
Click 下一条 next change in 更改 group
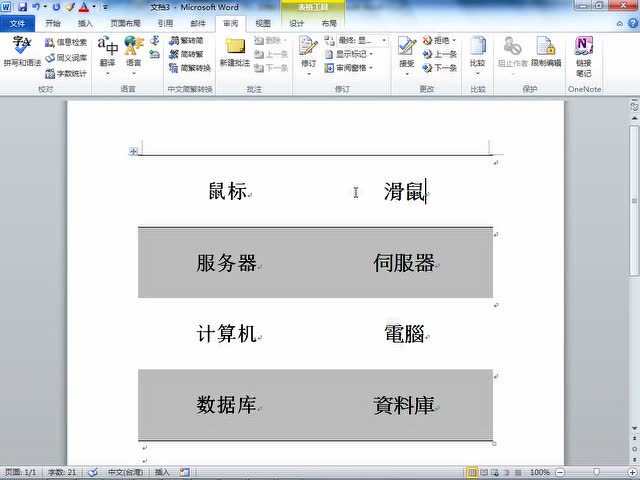tap(440, 68)
